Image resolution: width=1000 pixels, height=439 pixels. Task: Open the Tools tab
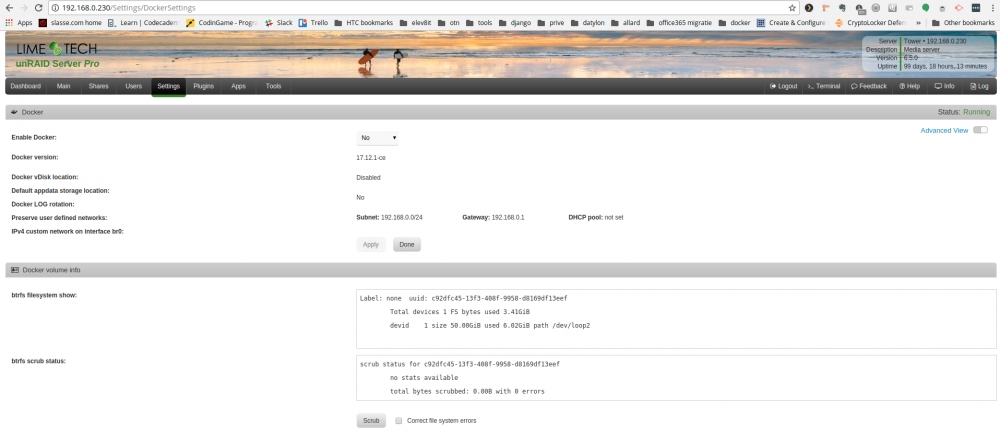tap(274, 86)
